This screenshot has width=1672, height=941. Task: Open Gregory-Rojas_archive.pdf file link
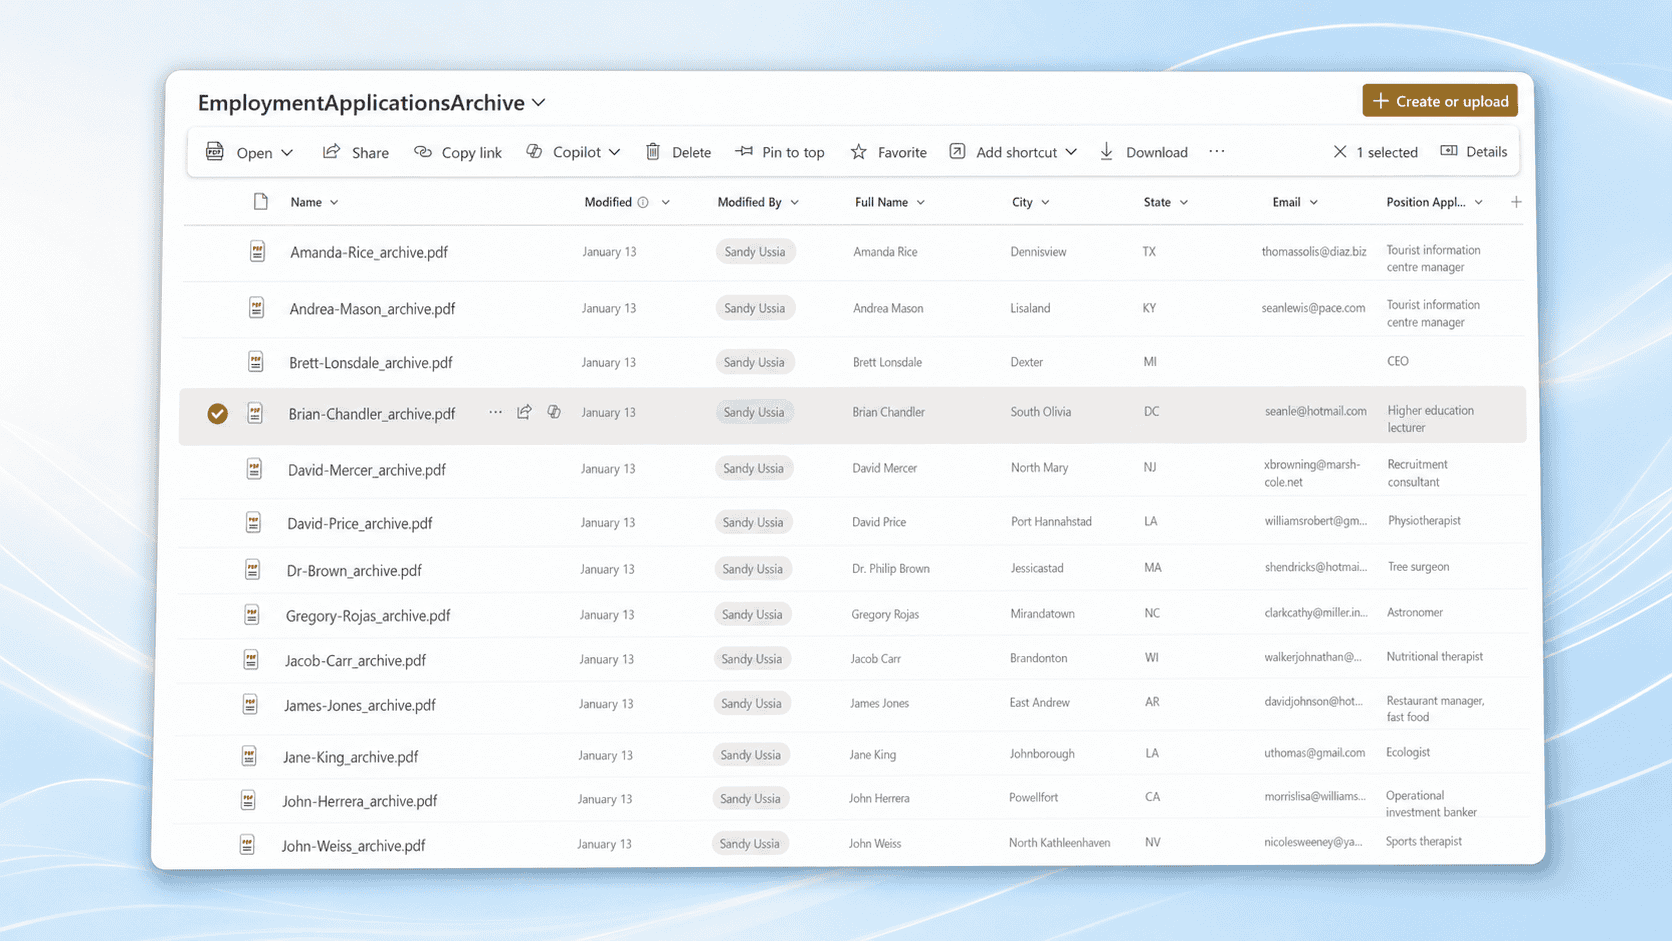coord(368,615)
